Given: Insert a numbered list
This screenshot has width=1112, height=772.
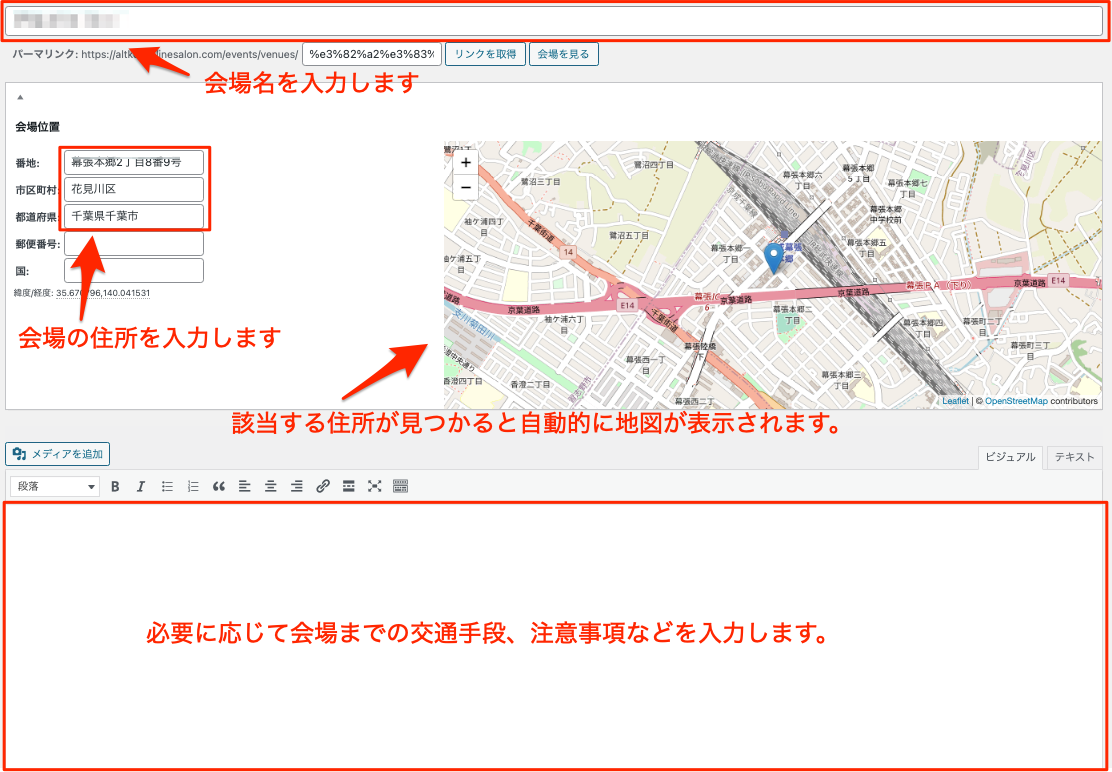Looking at the screenshot, I should (193, 487).
